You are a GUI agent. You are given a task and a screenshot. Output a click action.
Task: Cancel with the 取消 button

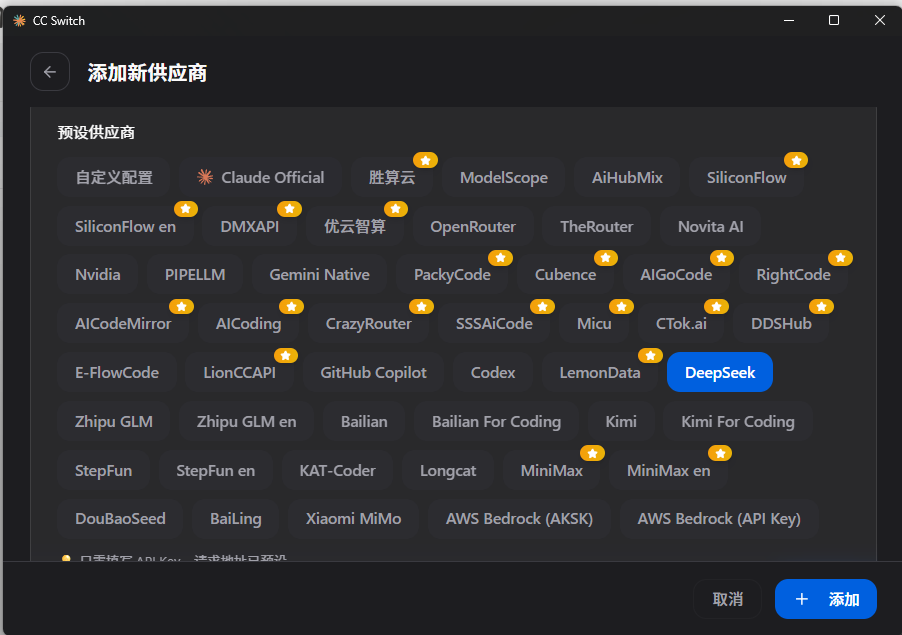coord(728,599)
